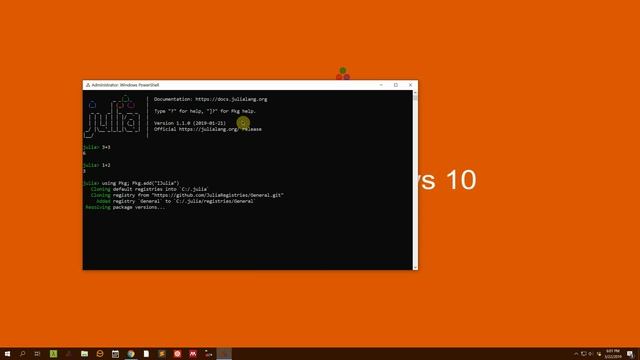
Task: Minimize the PowerShell window
Action: [381, 85]
